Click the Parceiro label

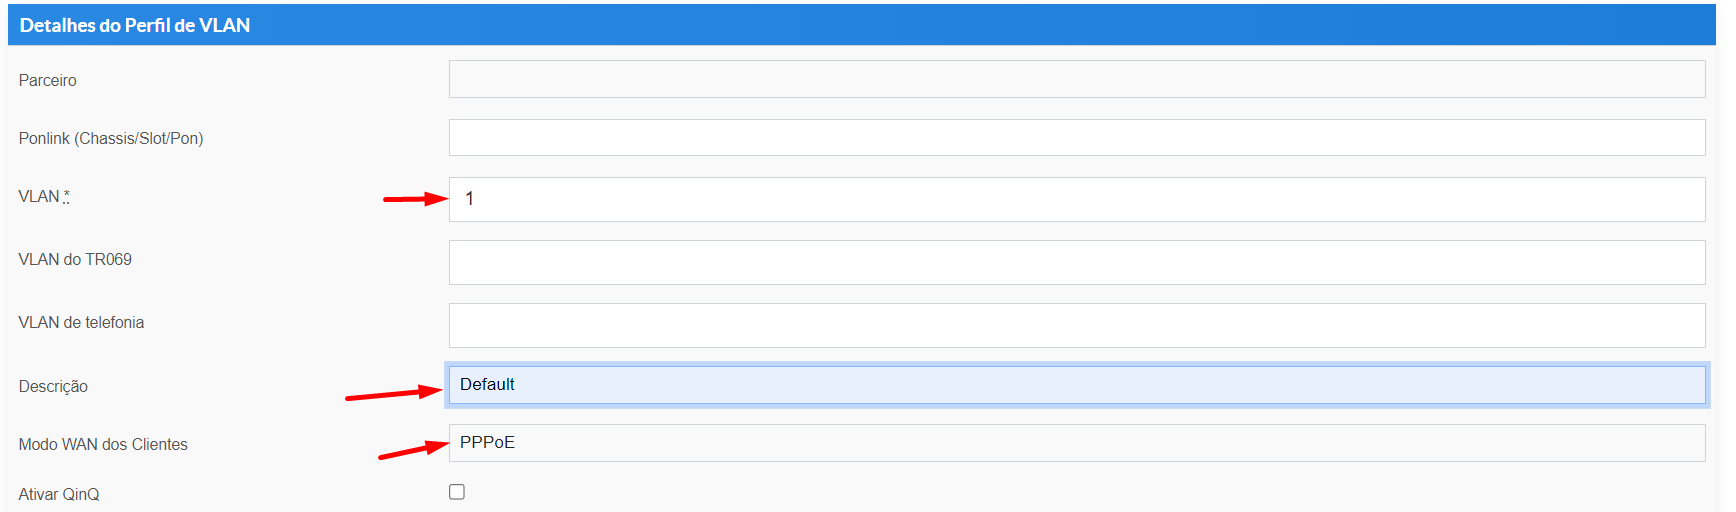[x=47, y=80]
